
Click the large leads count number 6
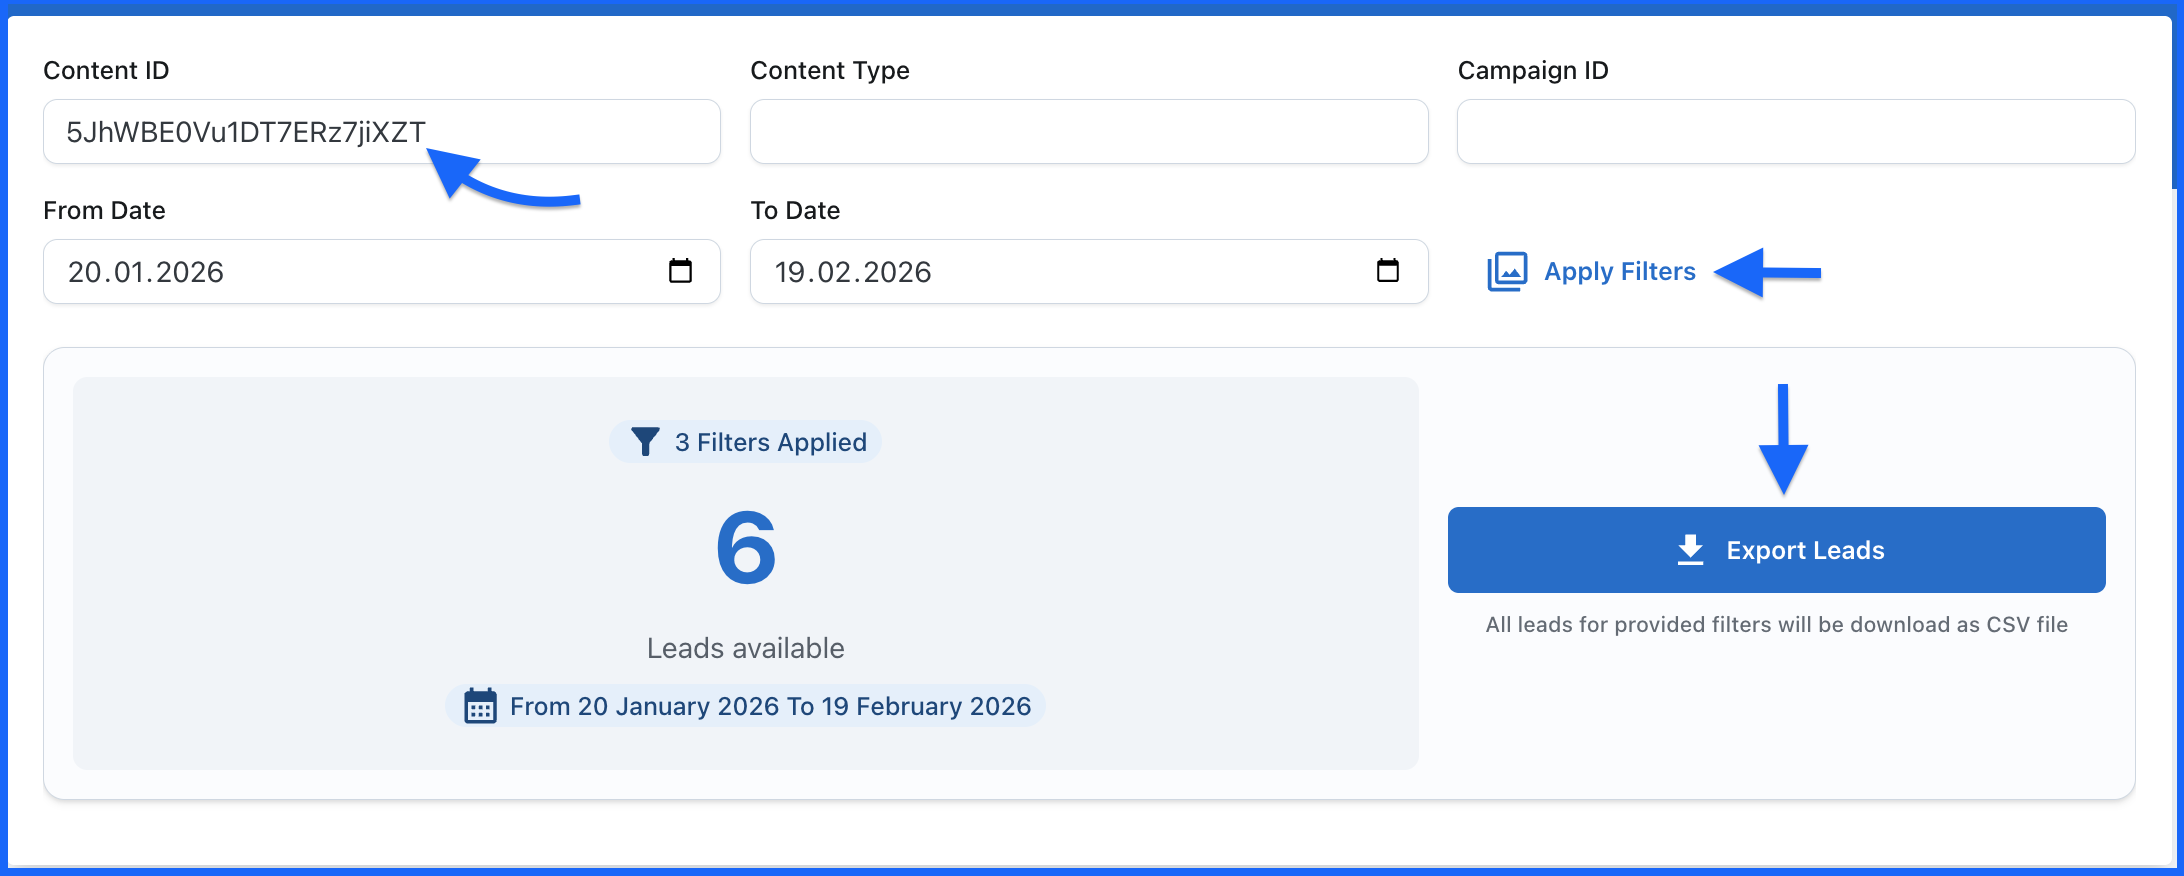pos(746,548)
